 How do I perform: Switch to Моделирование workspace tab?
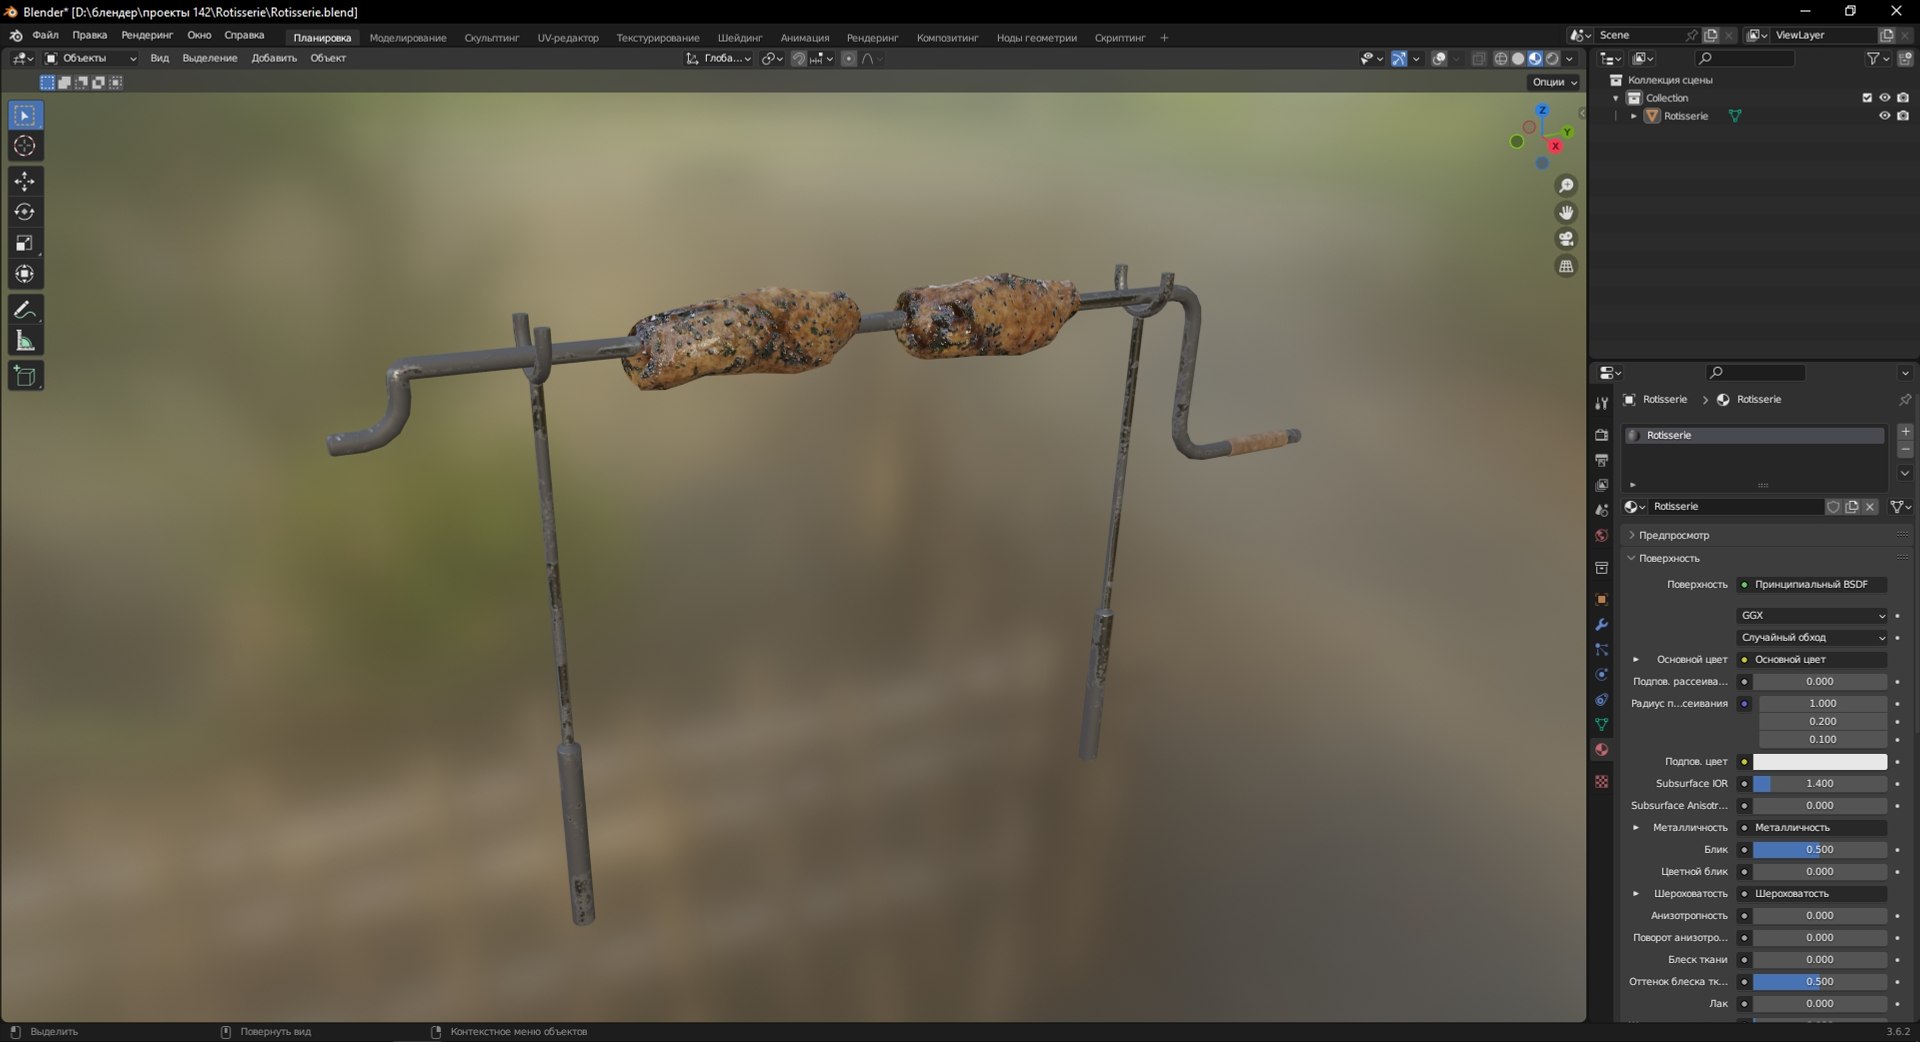408,38
